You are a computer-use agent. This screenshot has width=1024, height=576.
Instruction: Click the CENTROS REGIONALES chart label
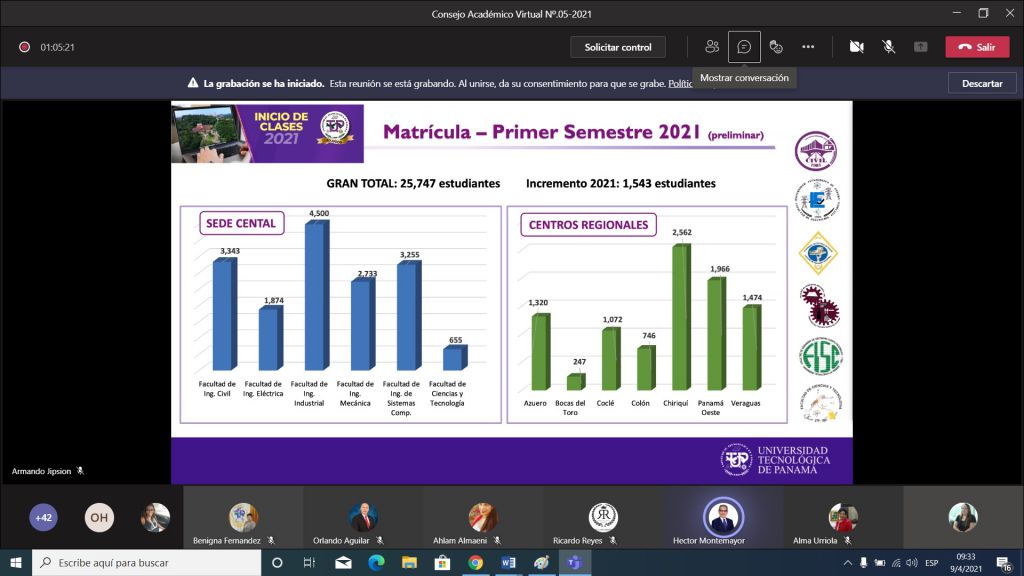pos(588,225)
